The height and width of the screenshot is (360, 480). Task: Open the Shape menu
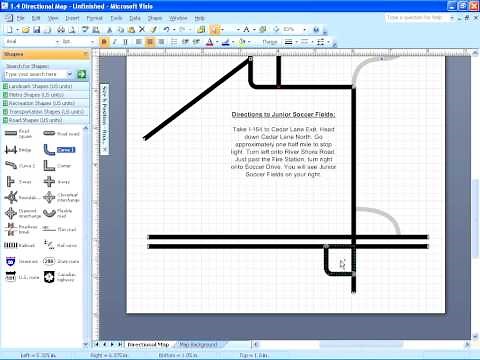155,18
